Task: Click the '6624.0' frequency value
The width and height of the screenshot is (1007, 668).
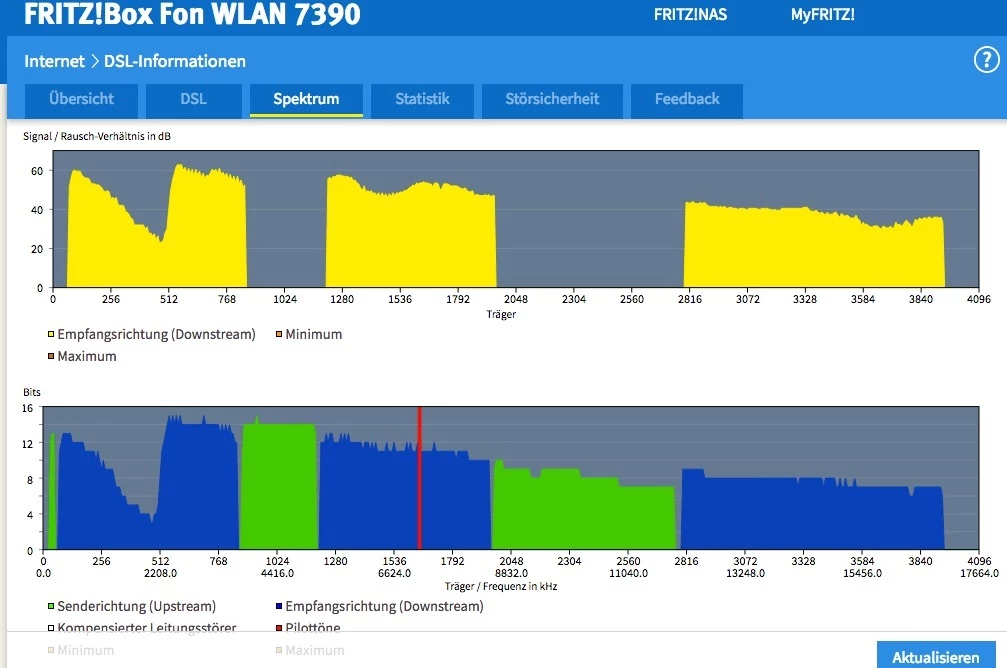Action: pos(394,573)
